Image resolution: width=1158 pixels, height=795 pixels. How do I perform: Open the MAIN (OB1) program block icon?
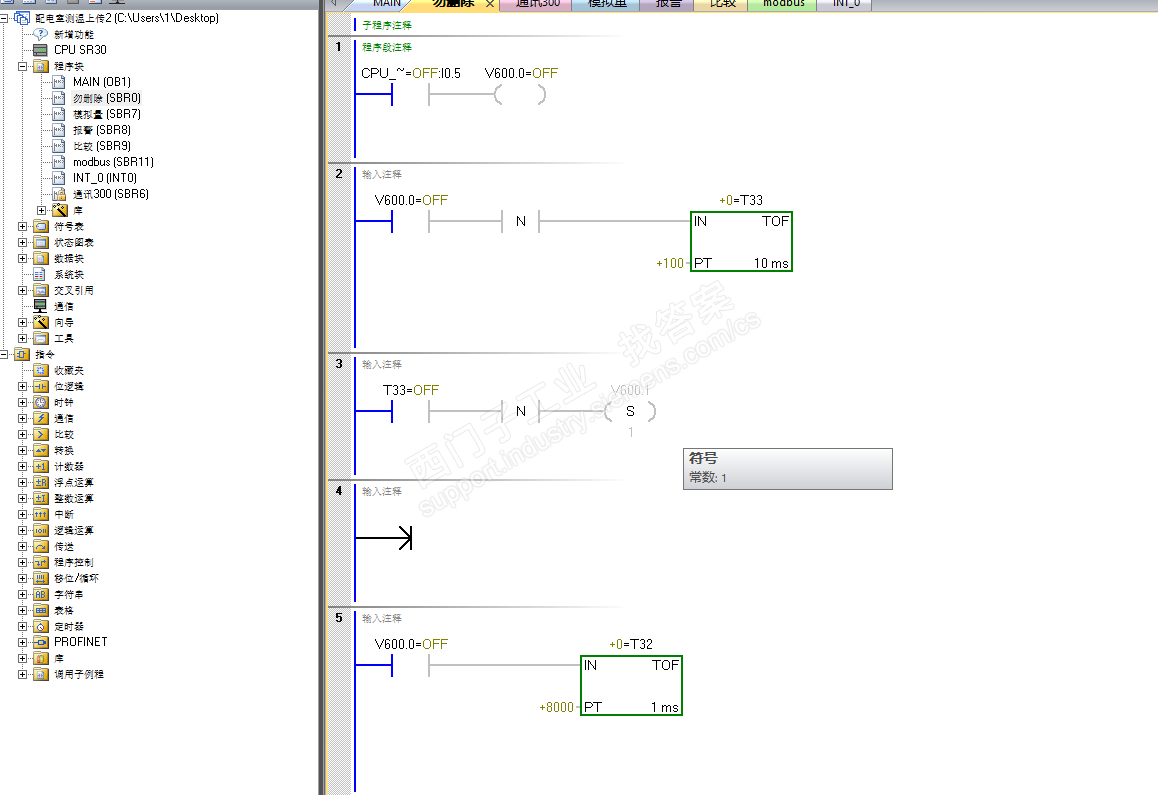coord(59,82)
